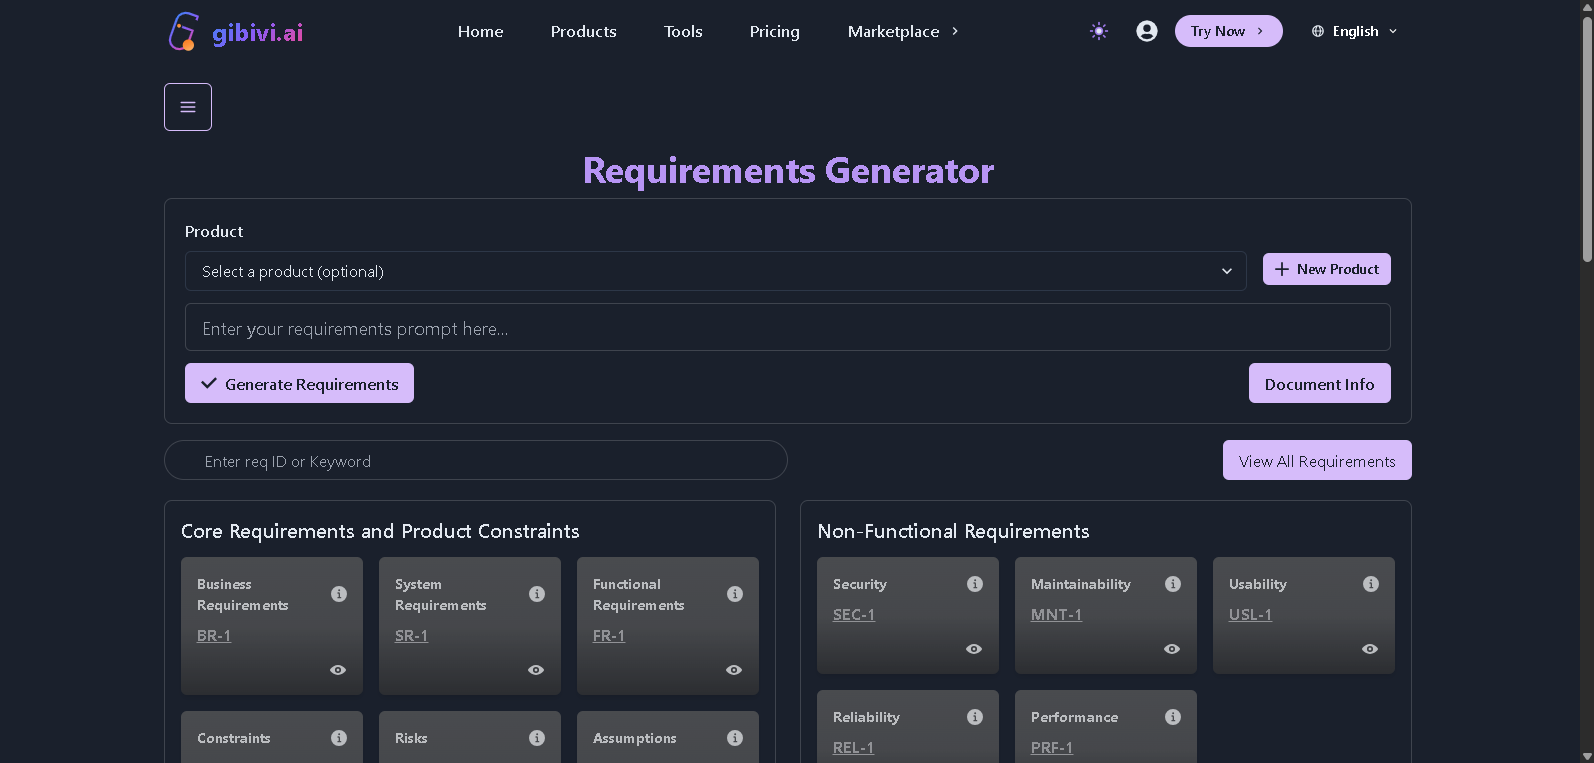Click the page vertical scrollbar thumb
This screenshot has height=763, width=1594.
point(1587,140)
